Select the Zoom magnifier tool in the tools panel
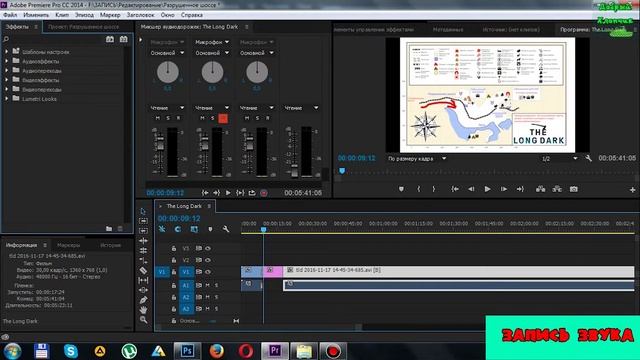 (143, 320)
